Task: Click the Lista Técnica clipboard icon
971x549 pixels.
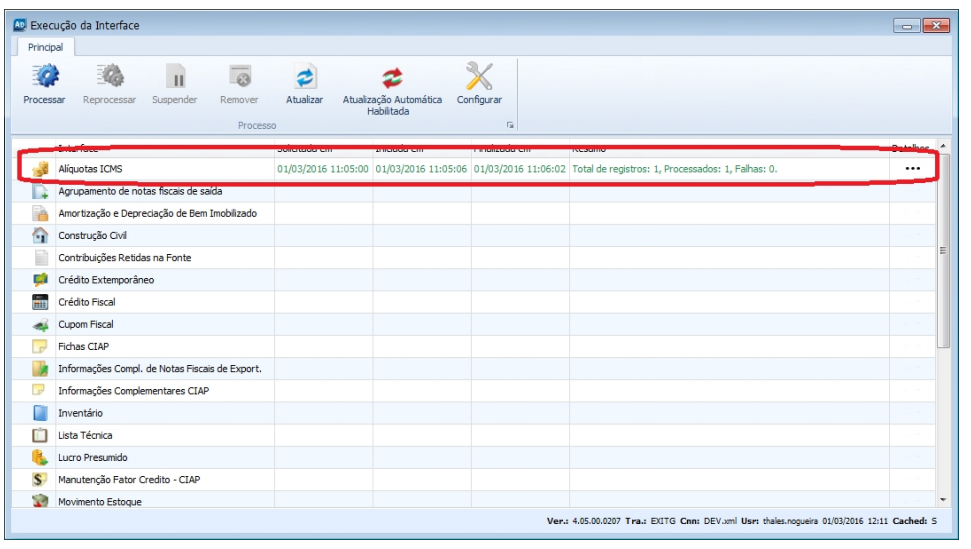Action: click(41, 435)
